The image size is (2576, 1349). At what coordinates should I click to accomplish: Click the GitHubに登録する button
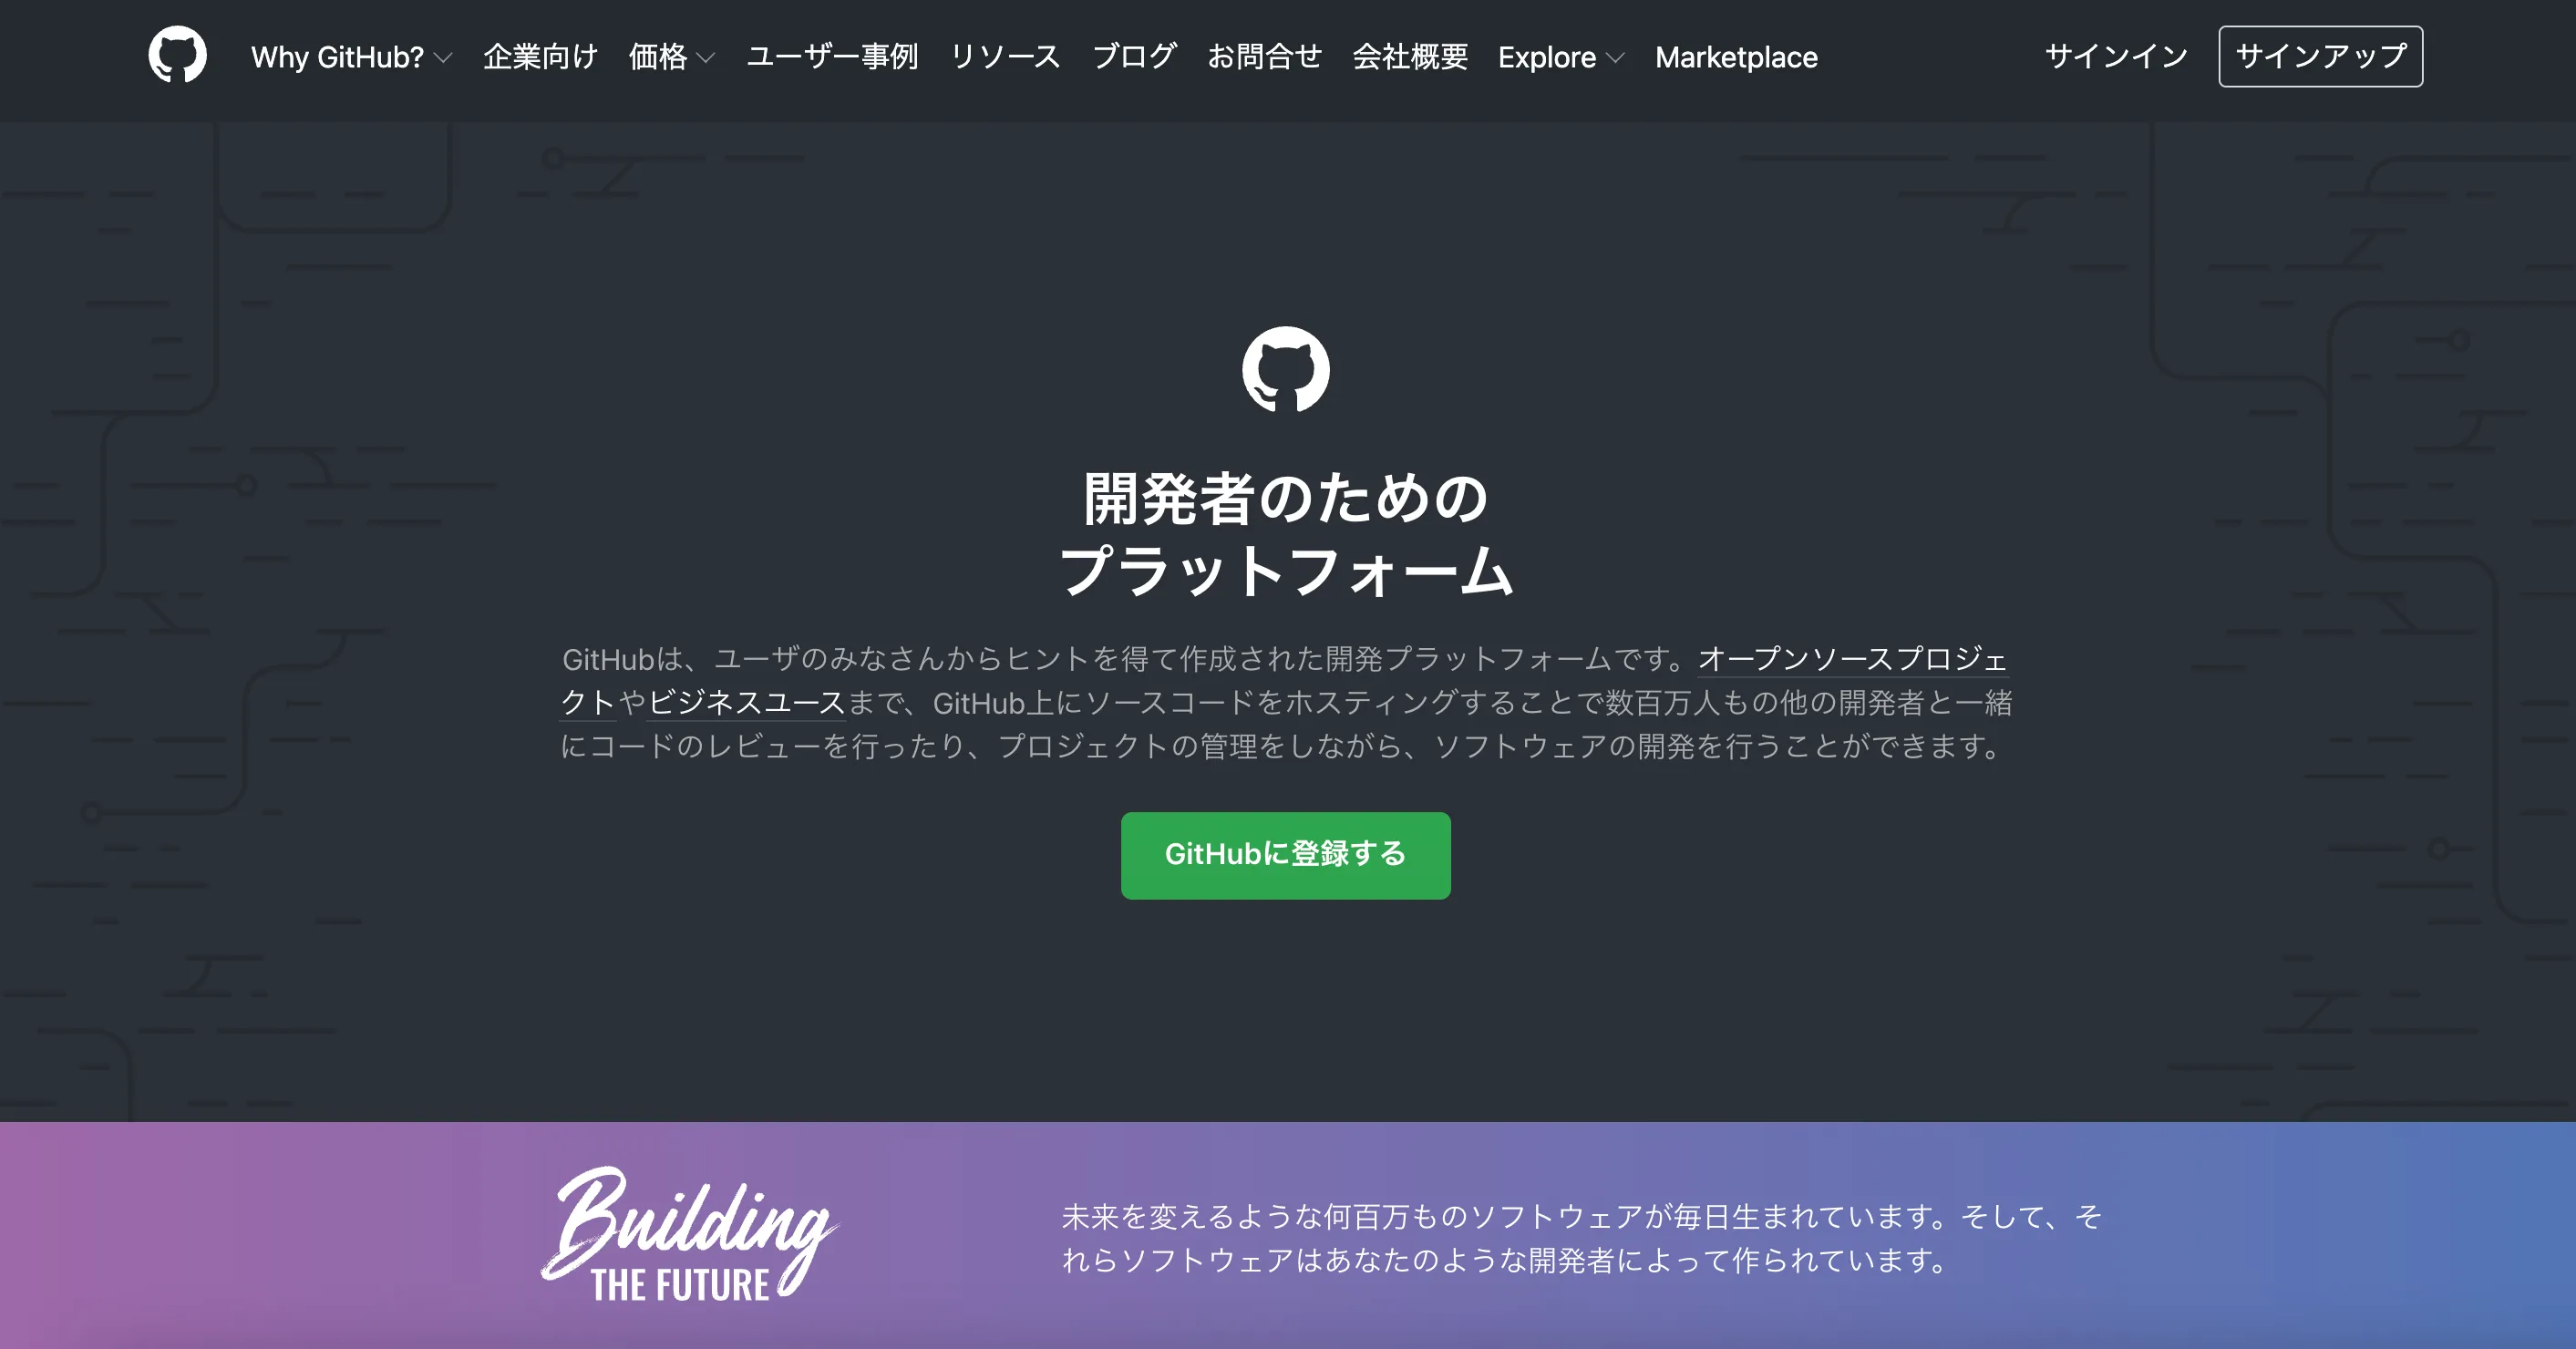click(1286, 853)
